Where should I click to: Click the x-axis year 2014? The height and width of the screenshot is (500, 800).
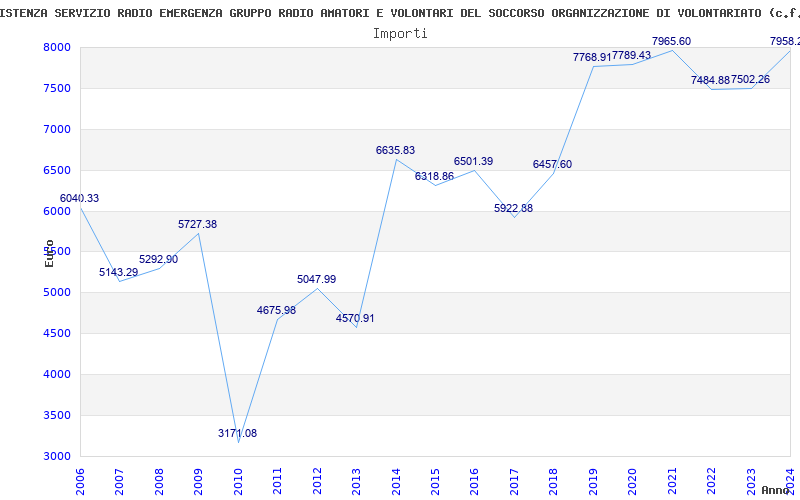pyautogui.click(x=396, y=482)
